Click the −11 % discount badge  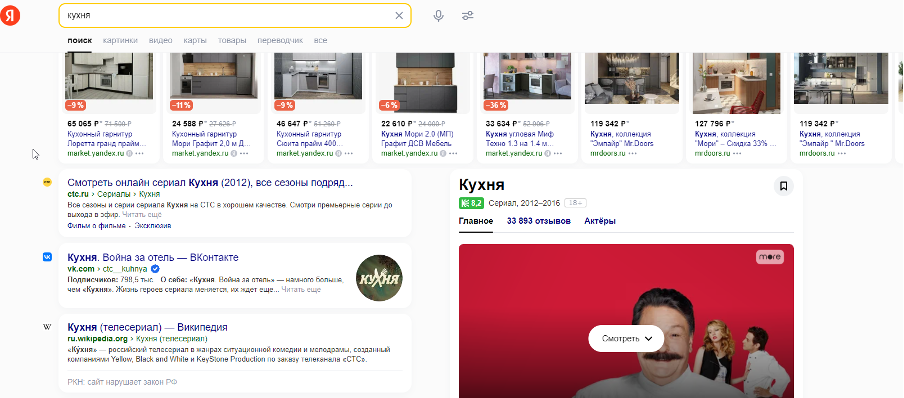[x=181, y=106]
